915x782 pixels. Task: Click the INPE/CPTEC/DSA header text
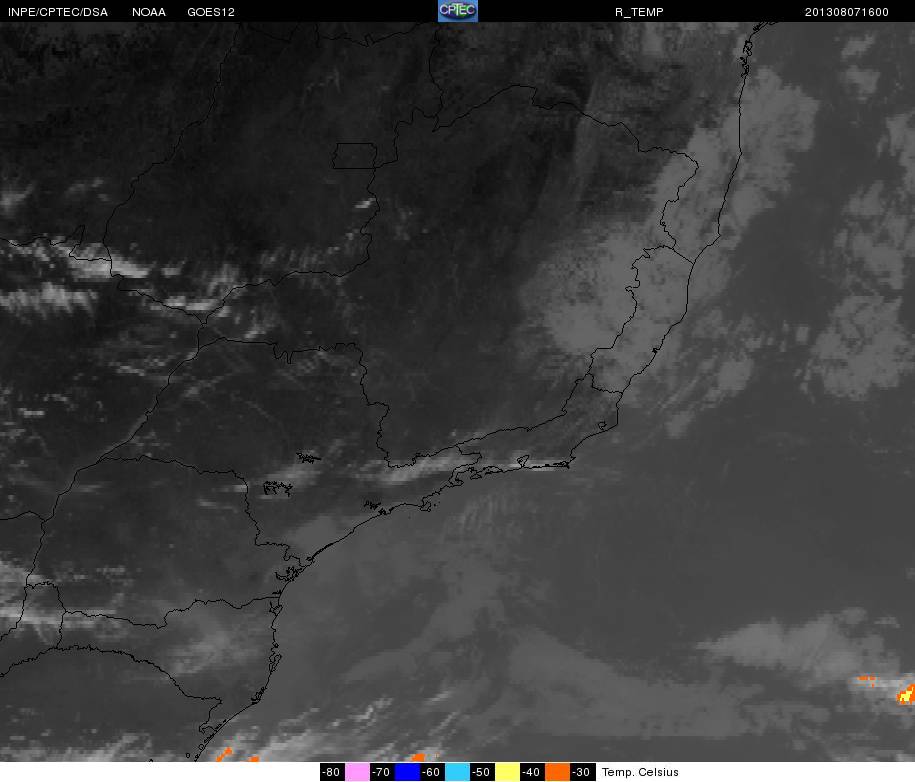point(58,12)
